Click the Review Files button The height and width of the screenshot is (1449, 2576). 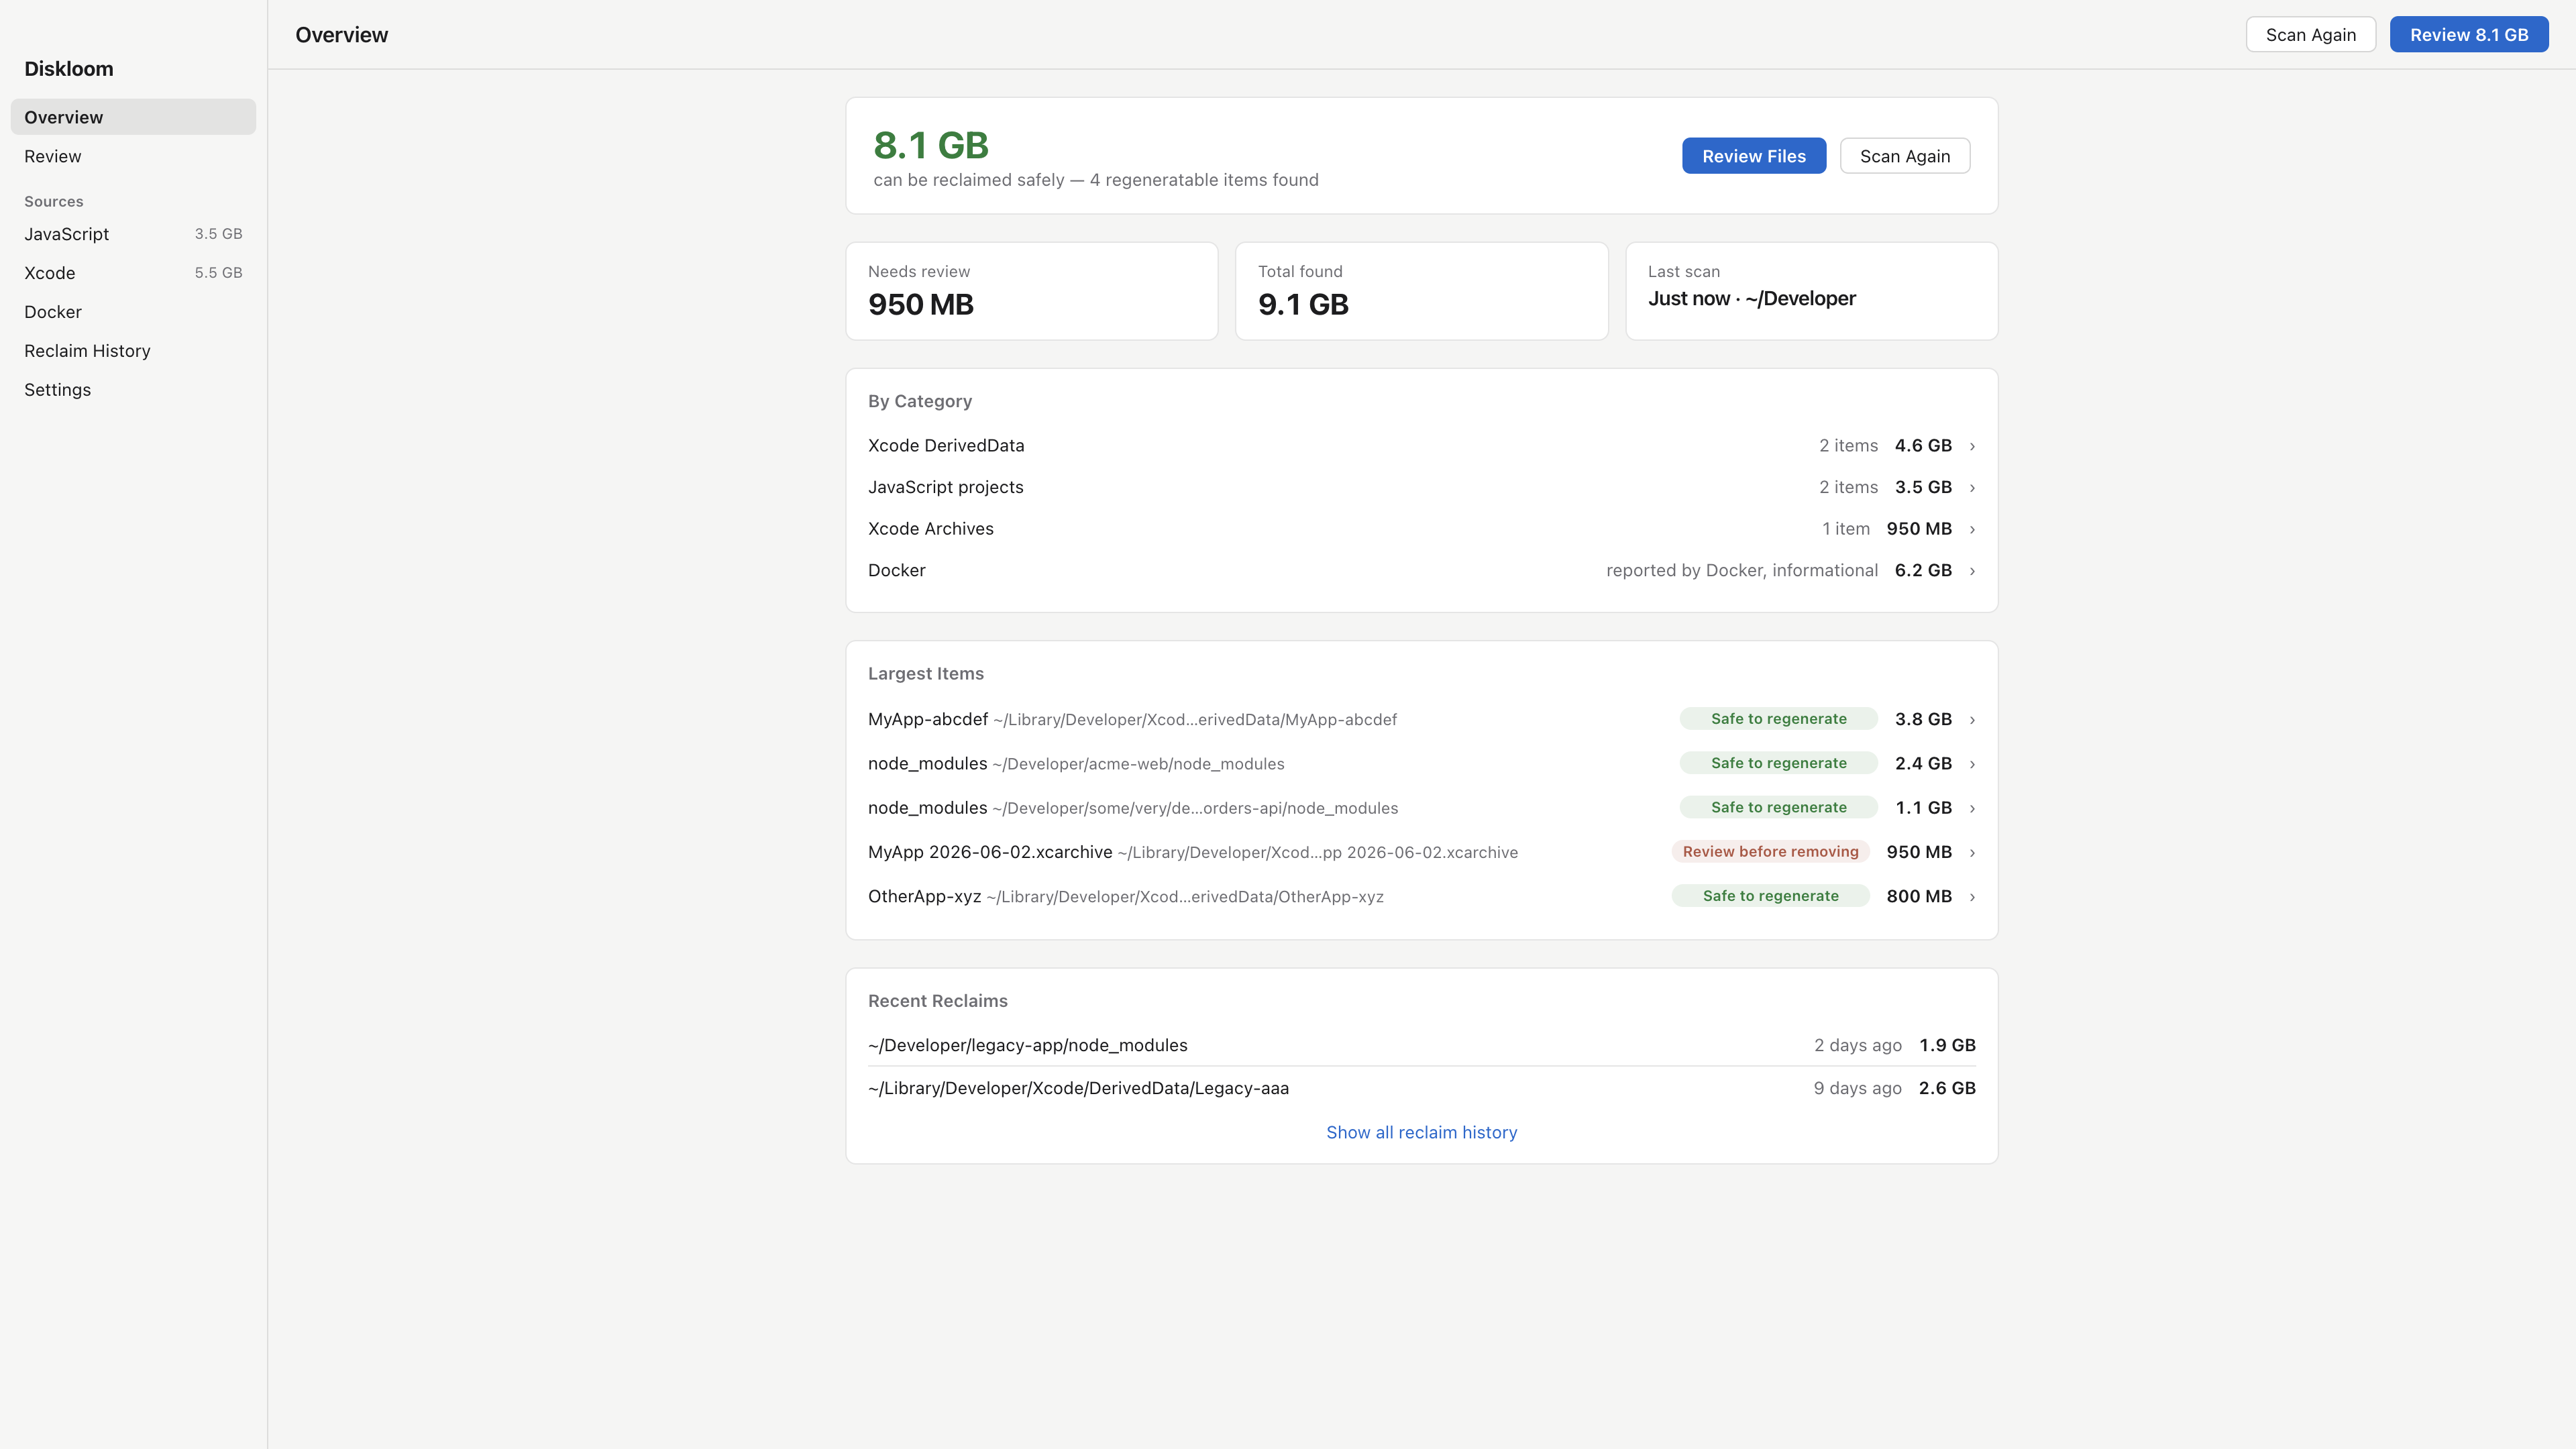(1754, 156)
